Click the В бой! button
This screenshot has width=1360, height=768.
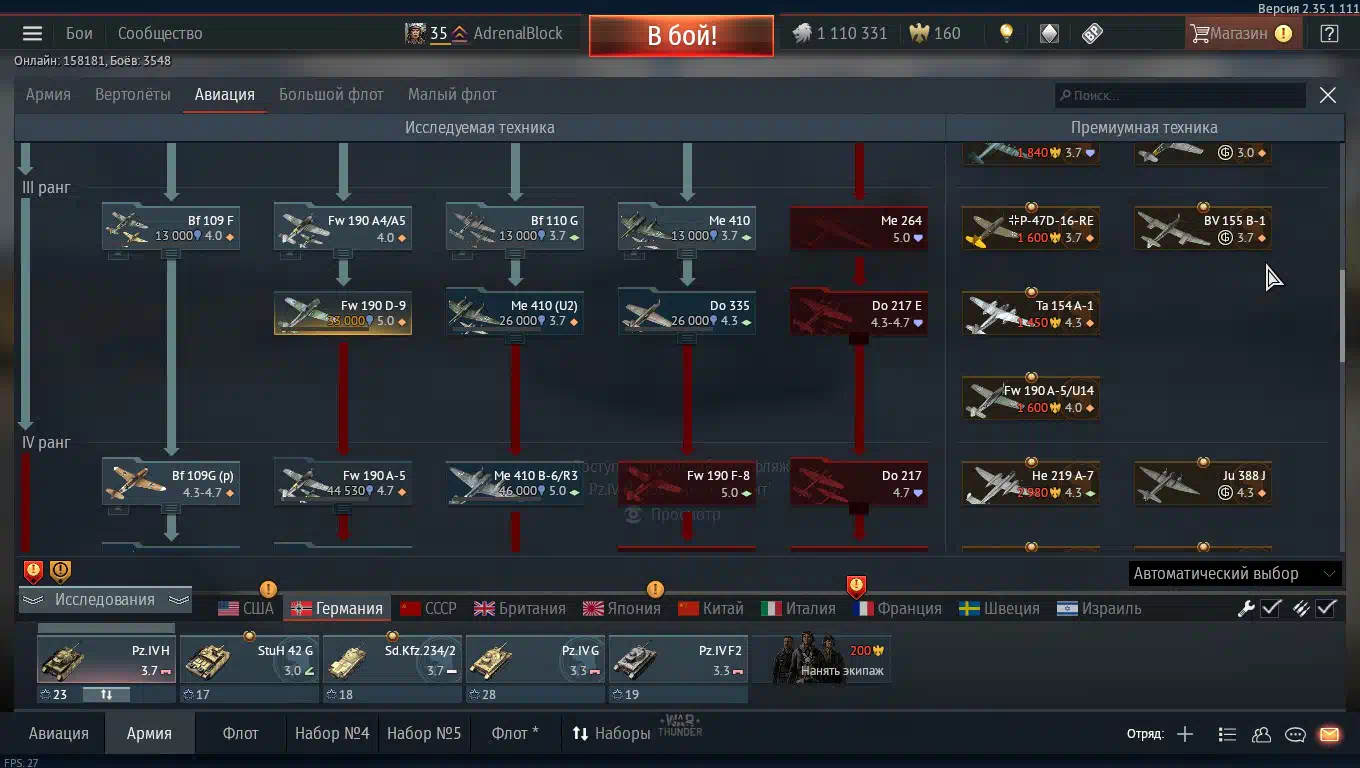[681, 36]
